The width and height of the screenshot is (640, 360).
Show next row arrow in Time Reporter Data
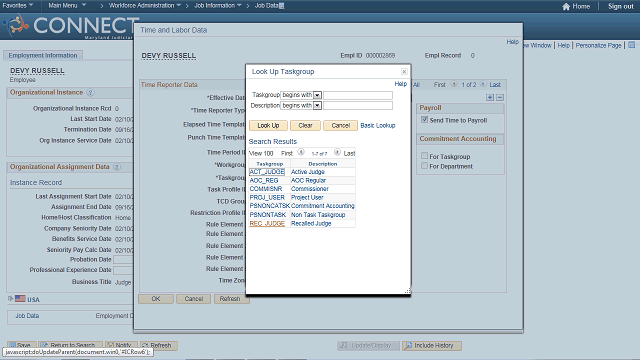[483, 84]
